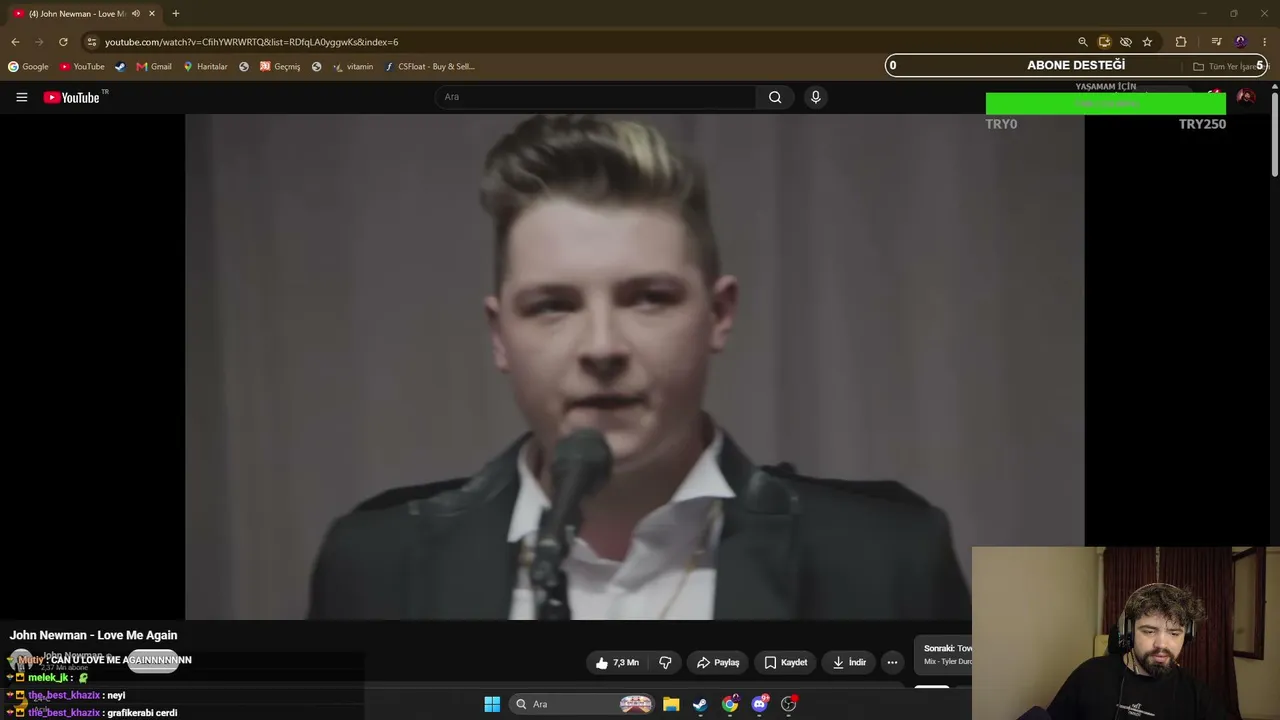The image size is (1280, 720).
Task: Open OBS Studio from the taskbar
Action: (x=788, y=704)
